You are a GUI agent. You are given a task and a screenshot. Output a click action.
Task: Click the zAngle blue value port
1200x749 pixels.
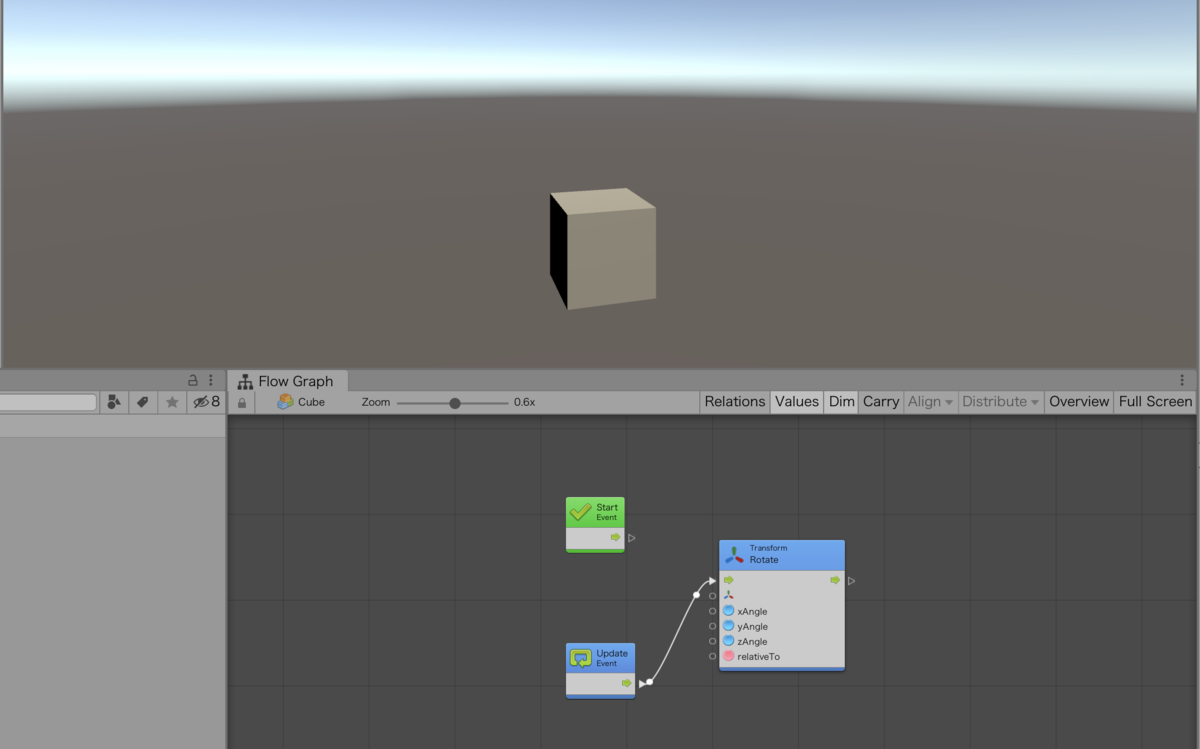point(729,641)
